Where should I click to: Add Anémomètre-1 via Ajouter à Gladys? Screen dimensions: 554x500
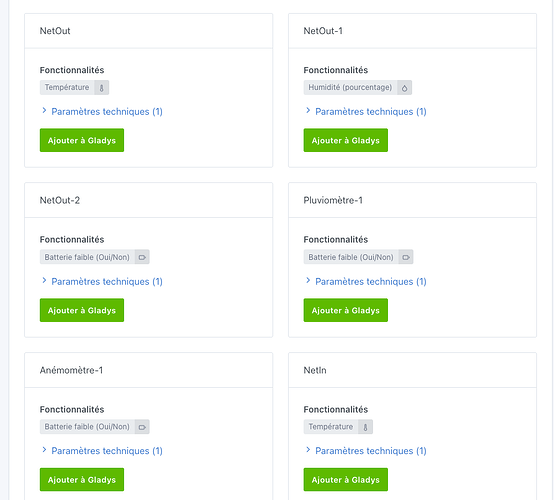(82, 480)
